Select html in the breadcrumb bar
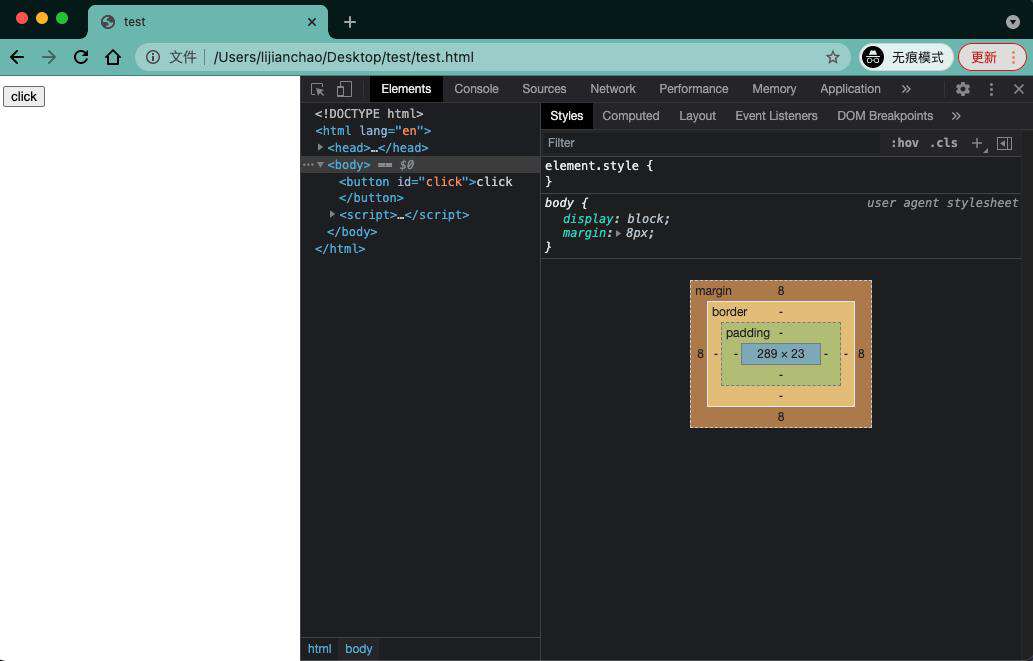This screenshot has width=1033, height=661. pos(320,648)
